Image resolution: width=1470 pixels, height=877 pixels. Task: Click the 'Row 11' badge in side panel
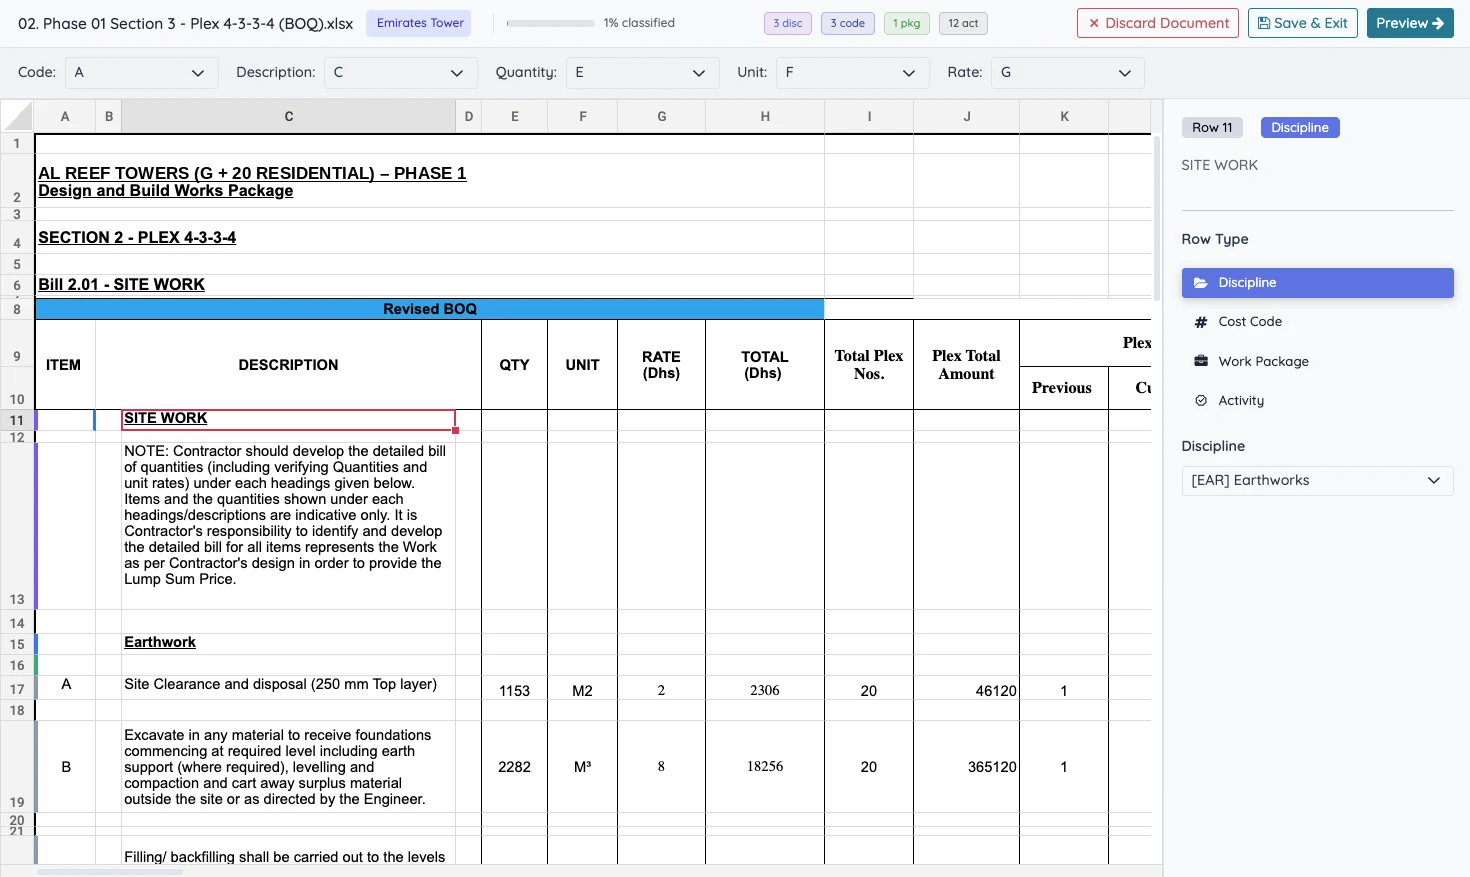(1212, 128)
